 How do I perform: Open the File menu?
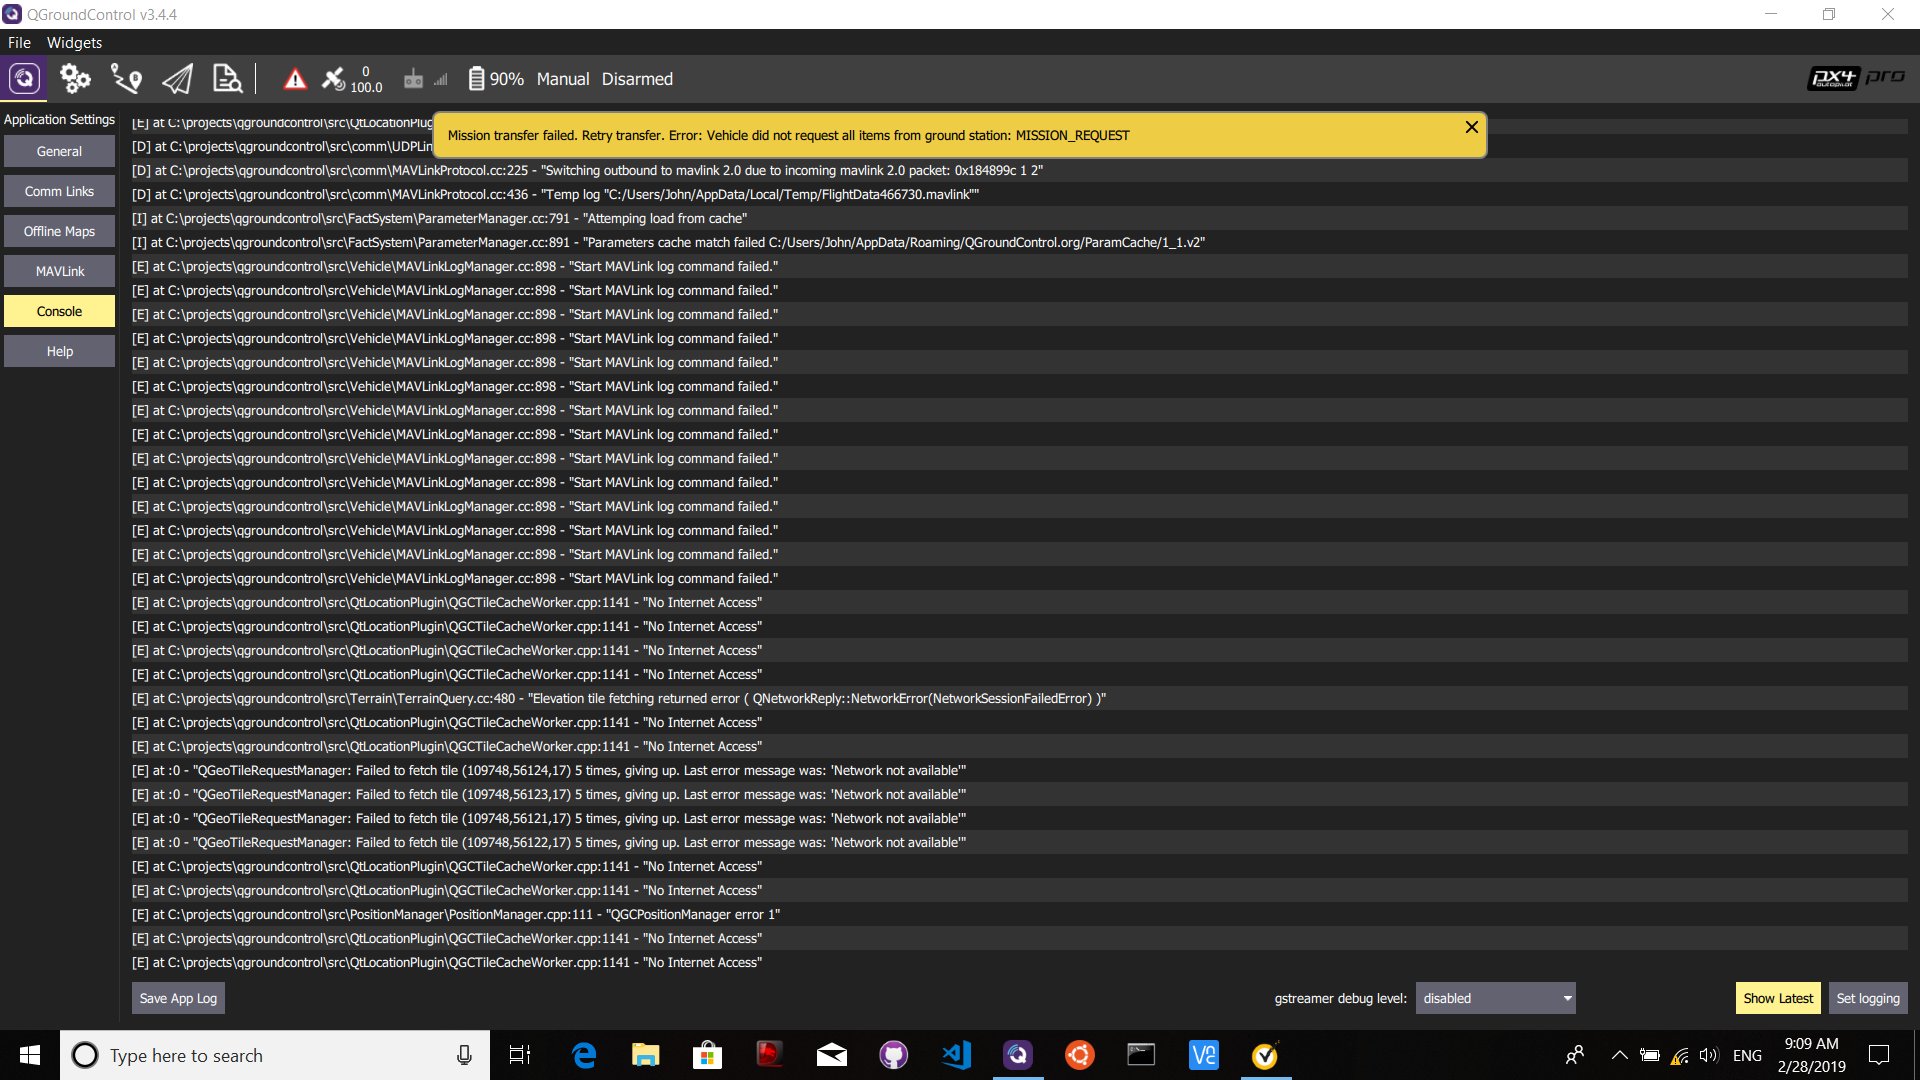[19, 42]
